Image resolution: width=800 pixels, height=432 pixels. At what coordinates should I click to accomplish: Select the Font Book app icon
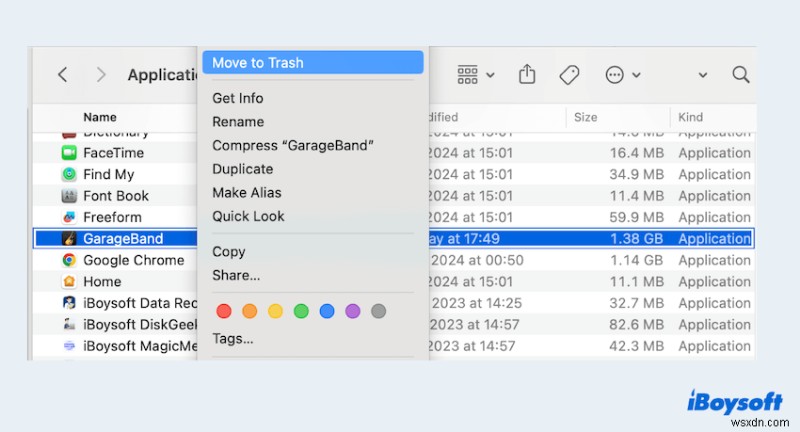(x=69, y=195)
